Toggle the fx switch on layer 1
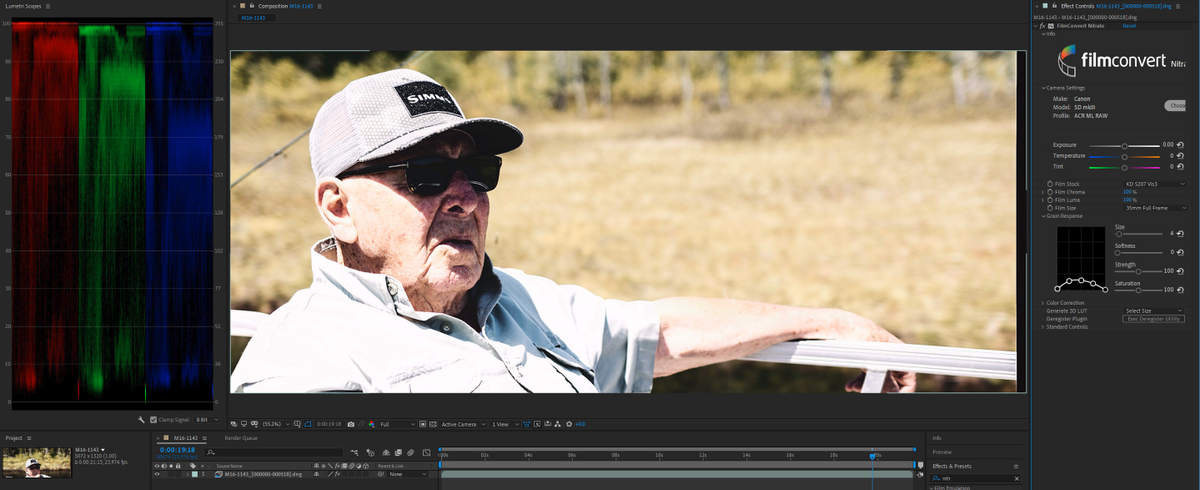Image resolution: width=1200 pixels, height=490 pixels. 337,474
